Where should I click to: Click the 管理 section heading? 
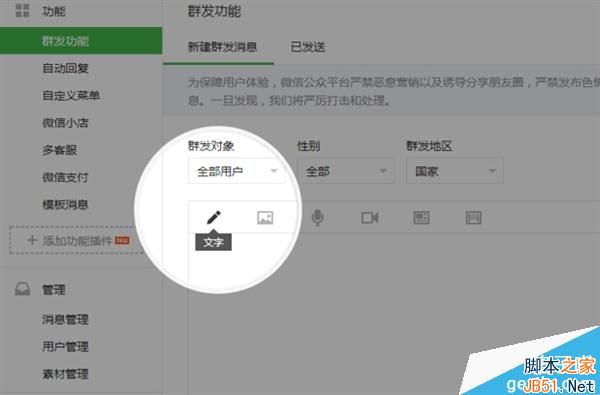[54, 289]
